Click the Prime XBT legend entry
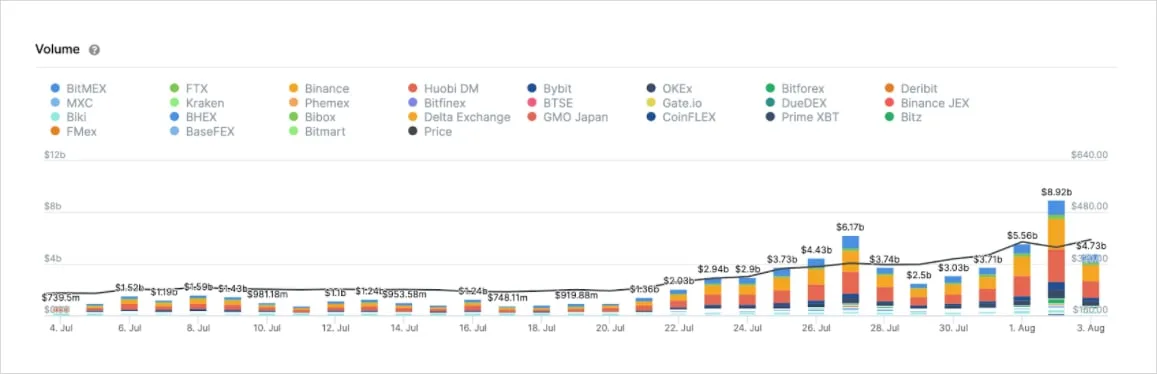The height and width of the screenshot is (374, 1157). pyautogui.click(x=803, y=117)
